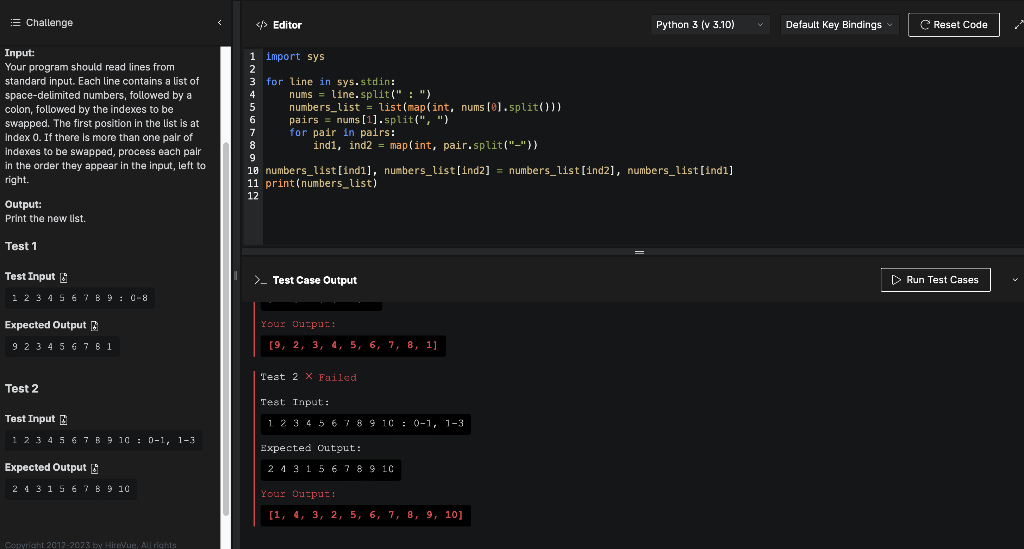Expand editor to fullscreen icon
Screen dimensions: 1024x549
1018,25
